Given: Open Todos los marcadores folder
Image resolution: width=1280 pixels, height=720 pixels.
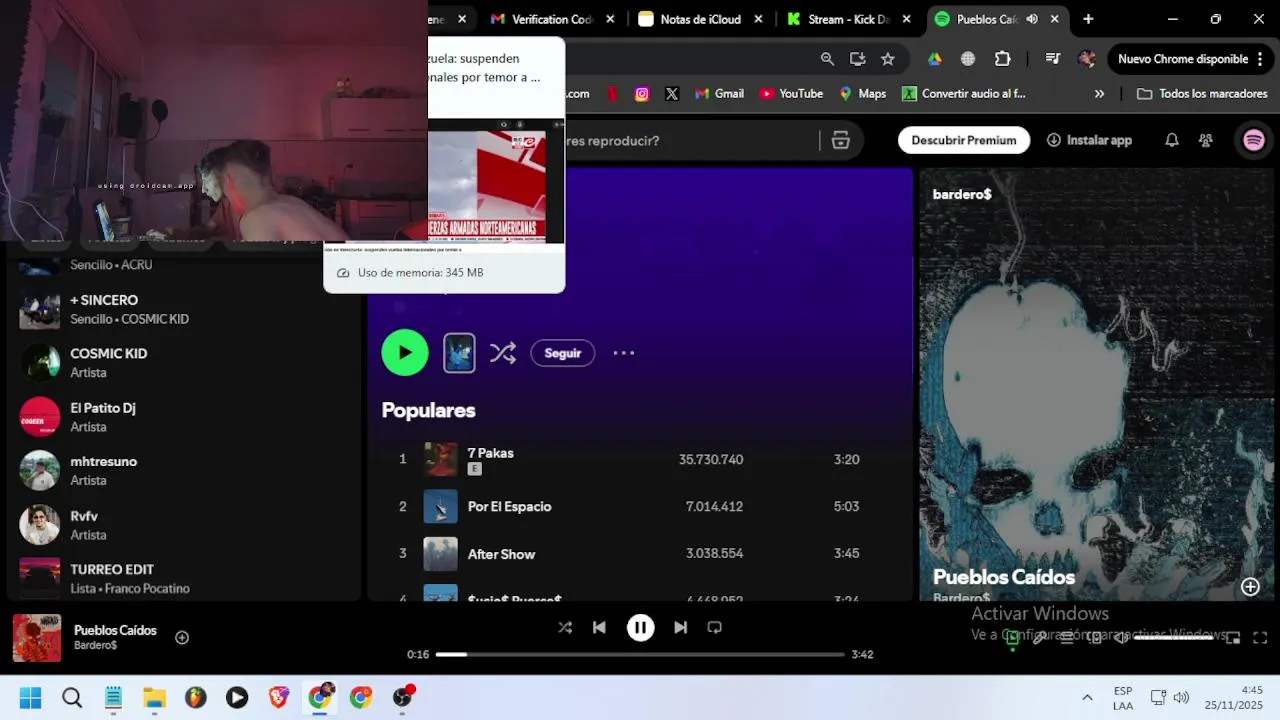Looking at the screenshot, I should 1201,93.
